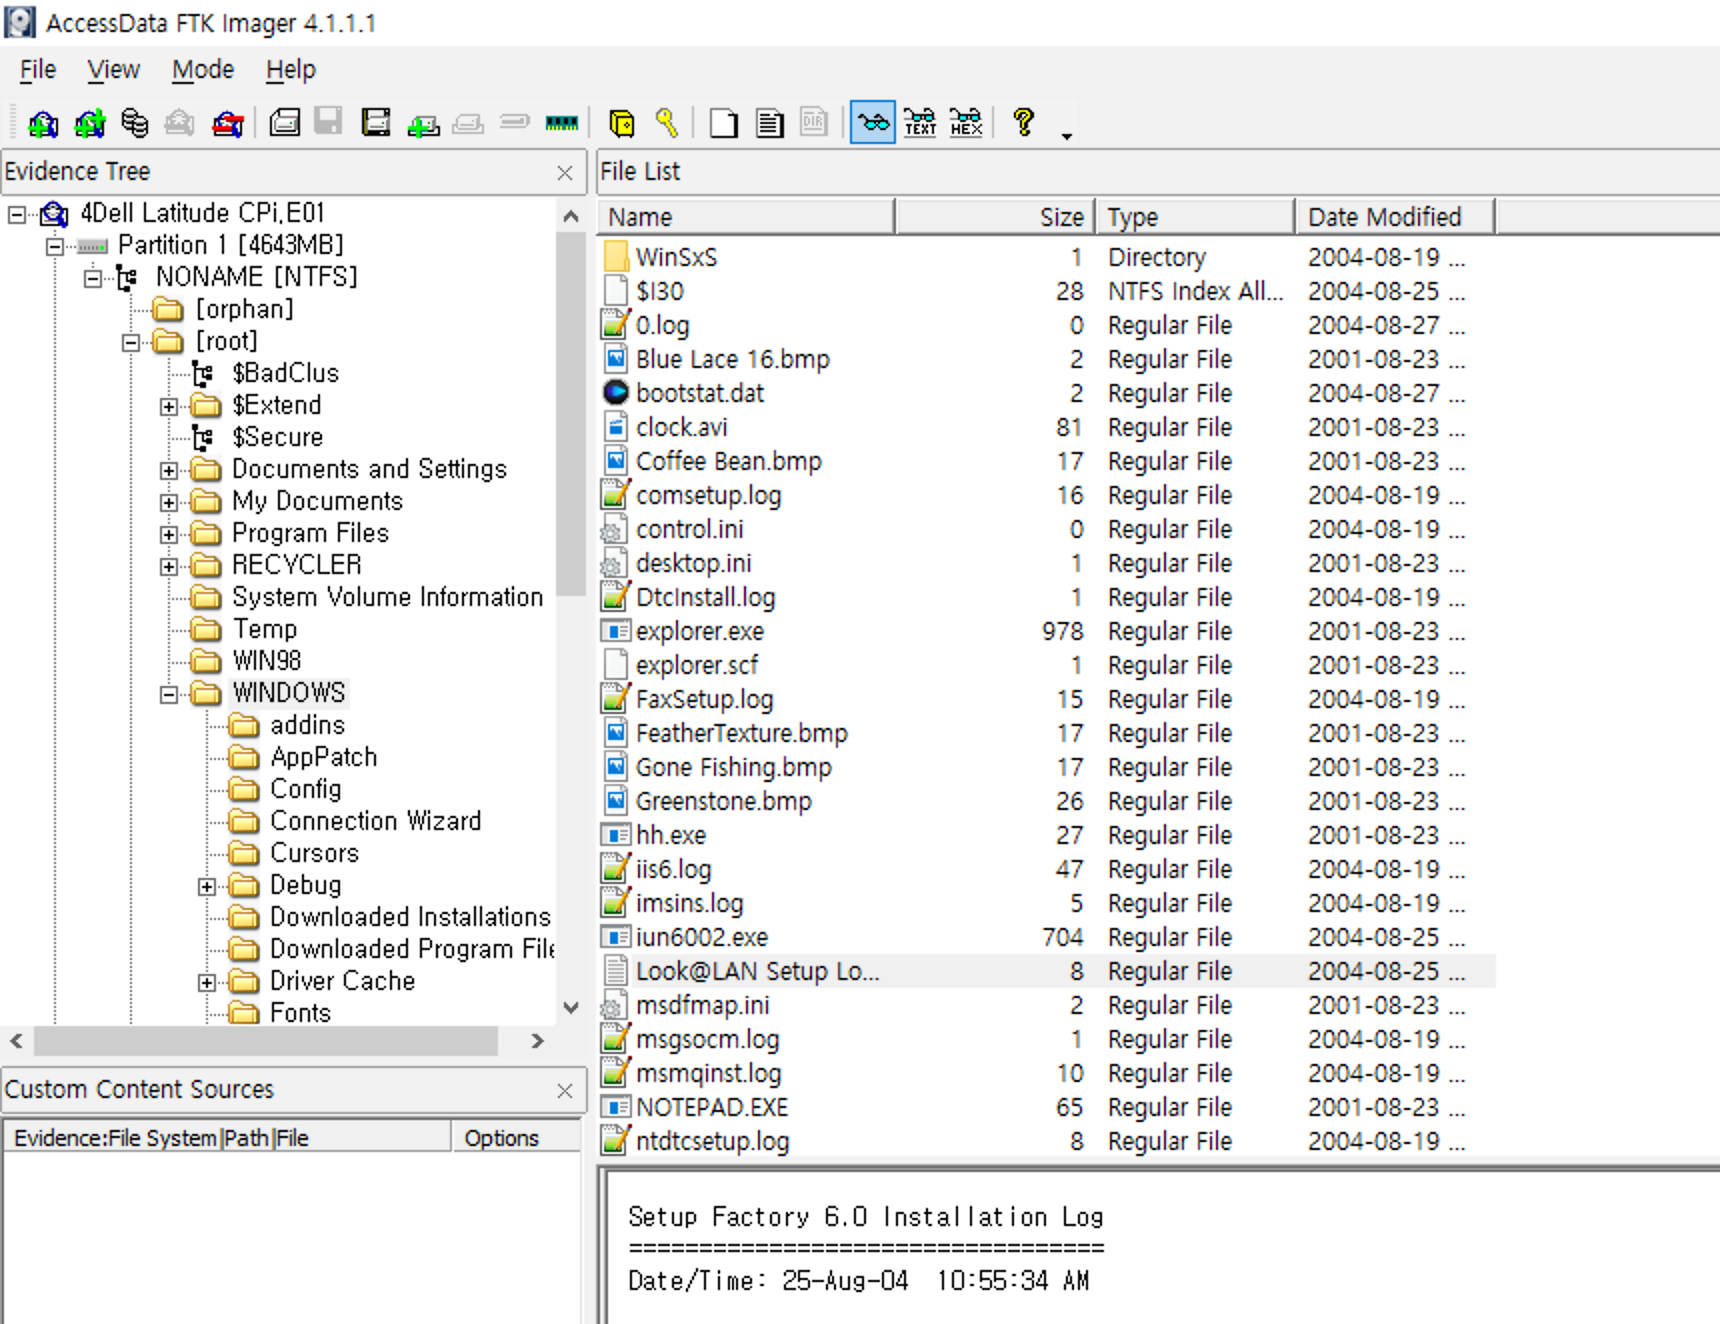Select the Connection Wizard folder

click(375, 822)
